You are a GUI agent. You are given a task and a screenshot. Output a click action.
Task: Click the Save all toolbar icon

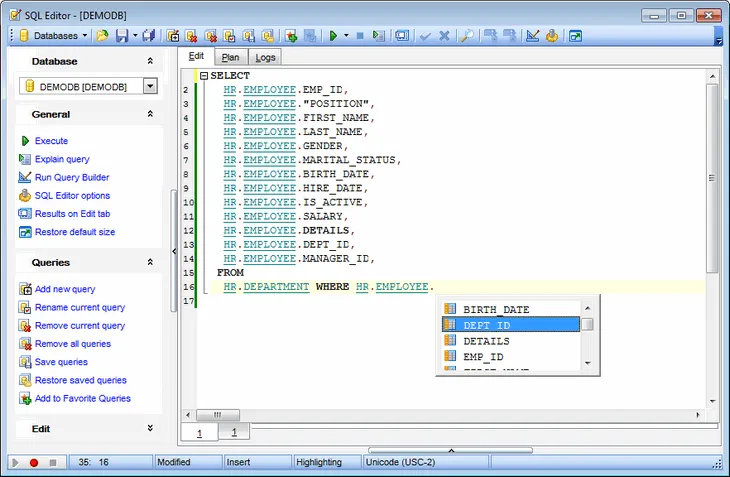tap(149, 36)
